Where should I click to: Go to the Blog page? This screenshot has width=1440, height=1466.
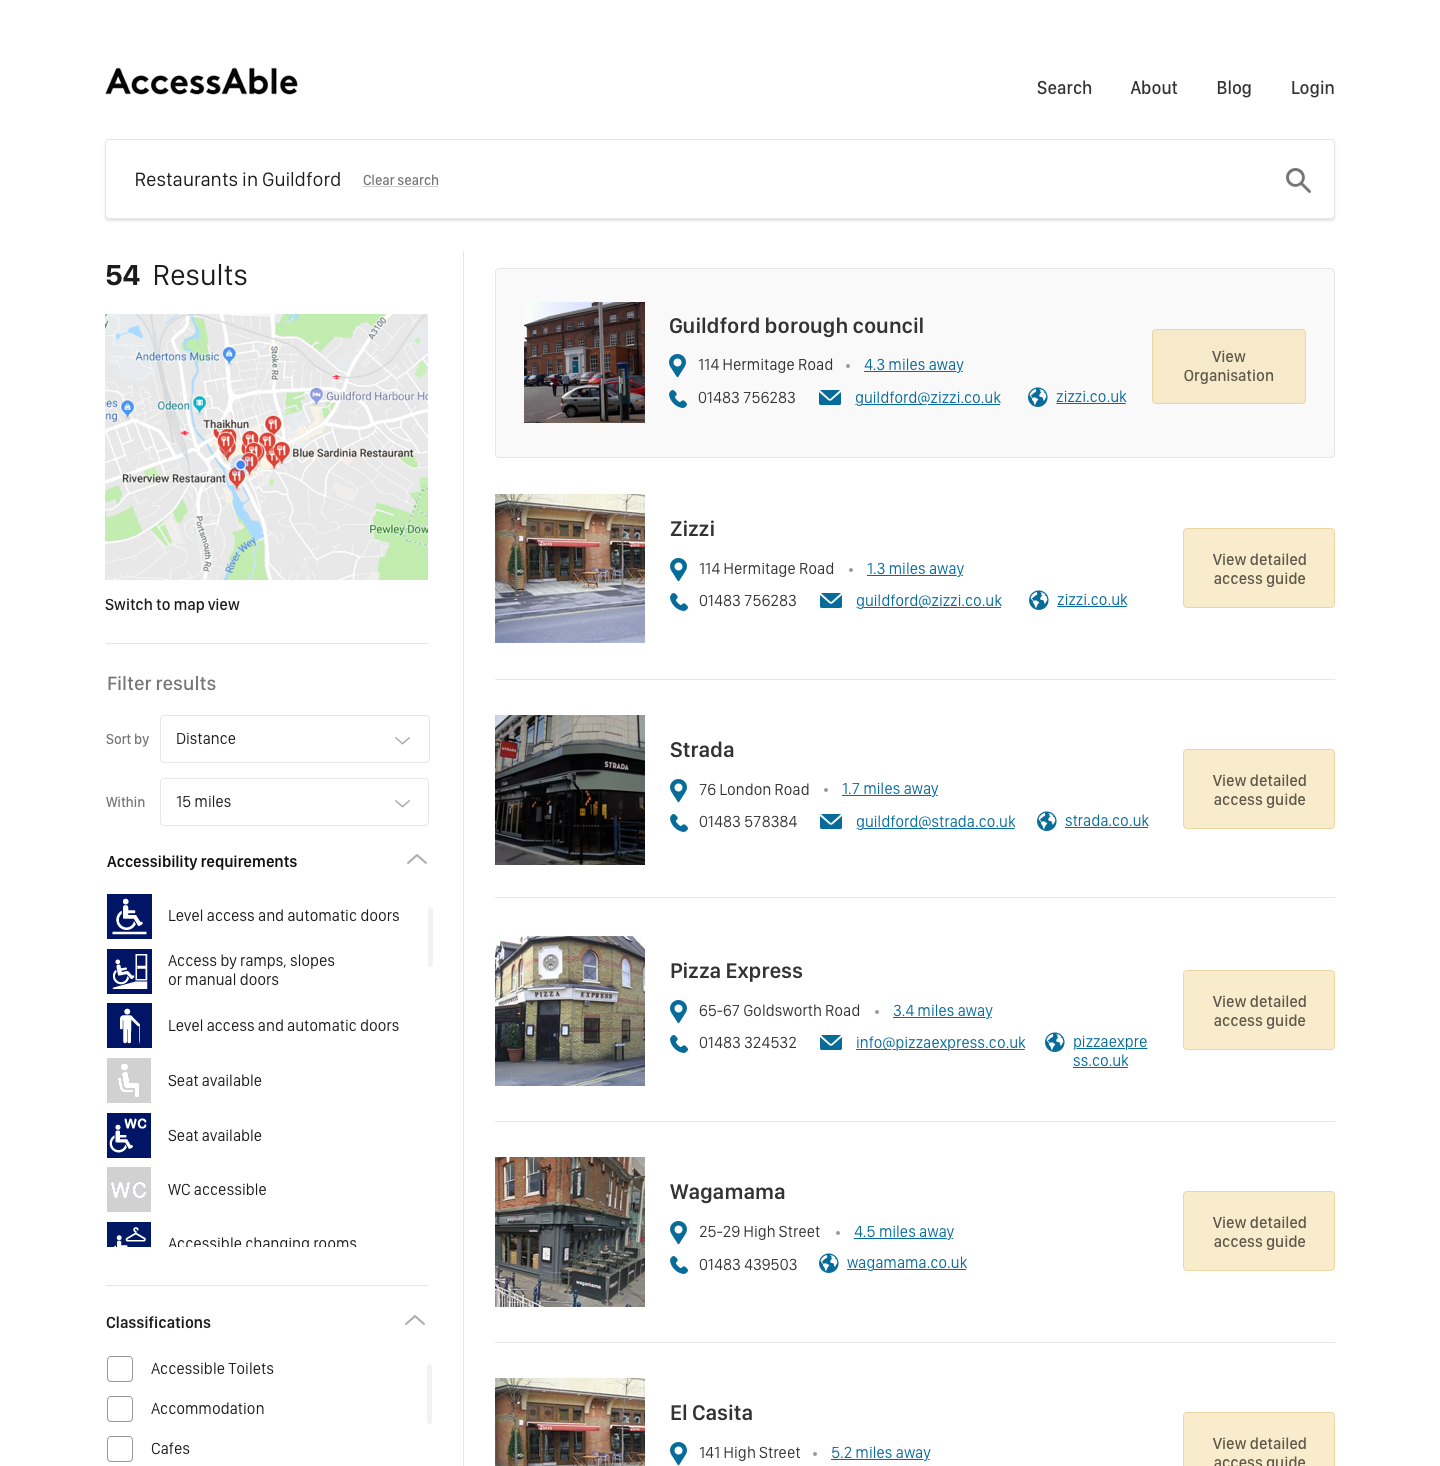1234,88
